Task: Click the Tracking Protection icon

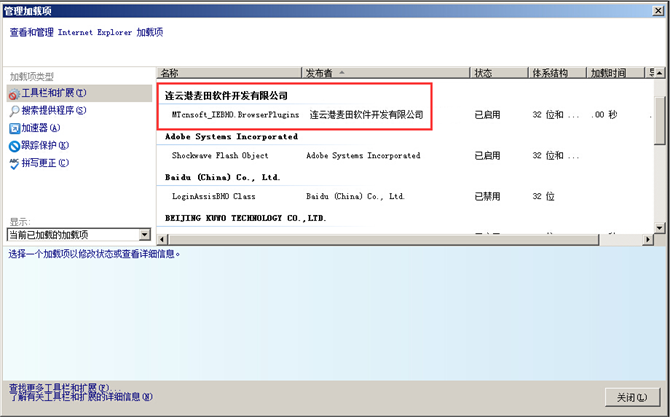Action: point(14,145)
